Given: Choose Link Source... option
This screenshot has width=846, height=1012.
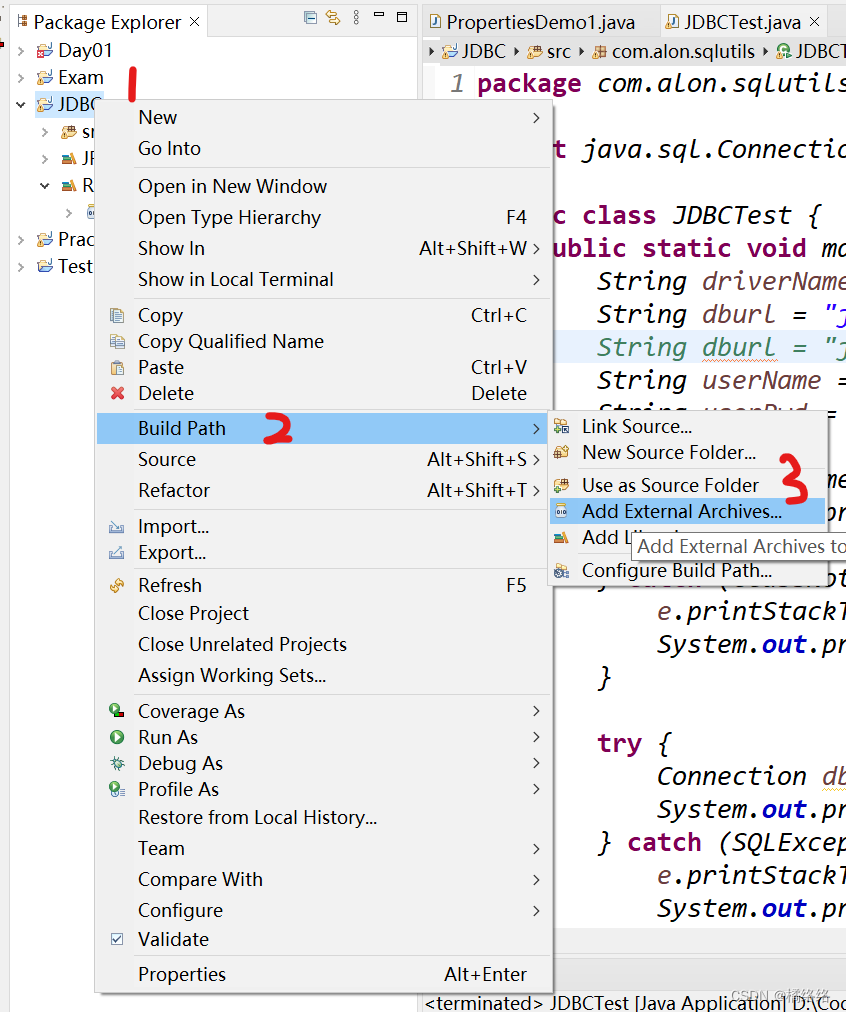Looking at the screenshot, I should pos(687,427).
